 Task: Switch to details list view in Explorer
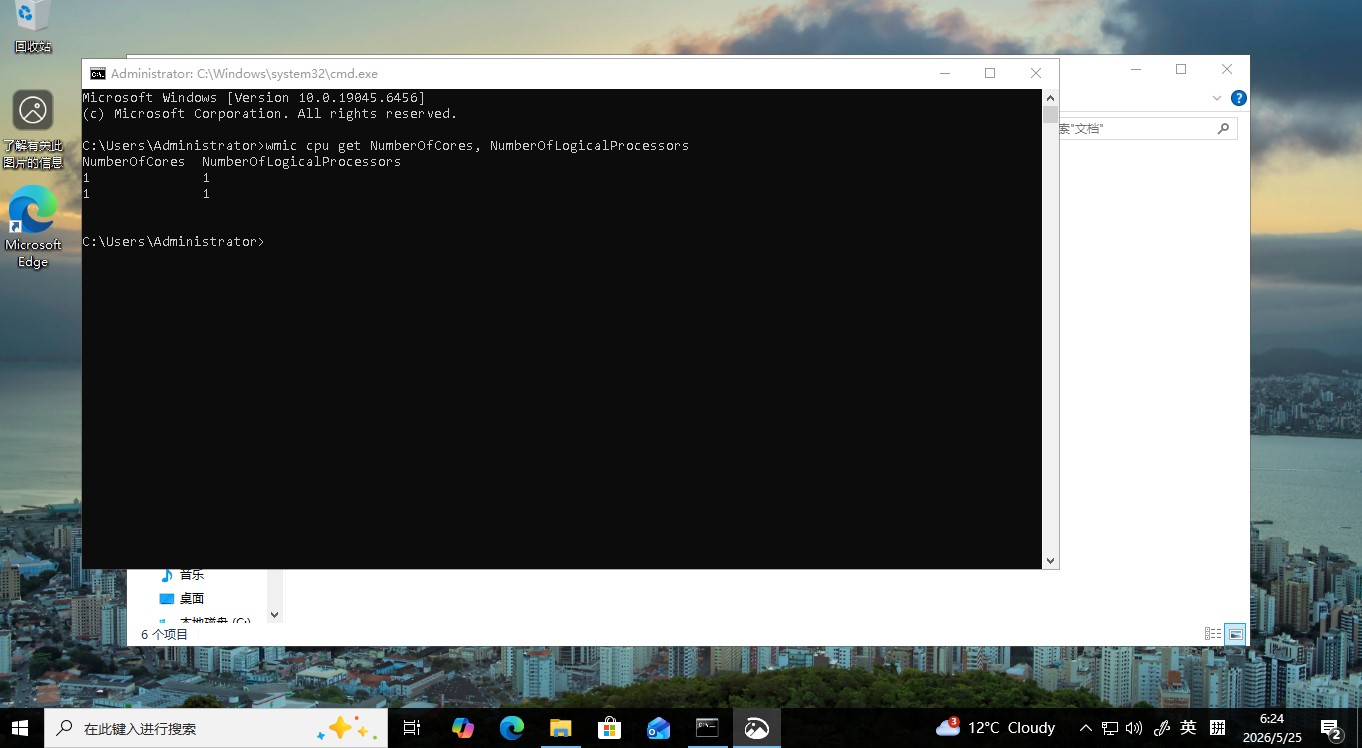click(x=1213, y=634)
